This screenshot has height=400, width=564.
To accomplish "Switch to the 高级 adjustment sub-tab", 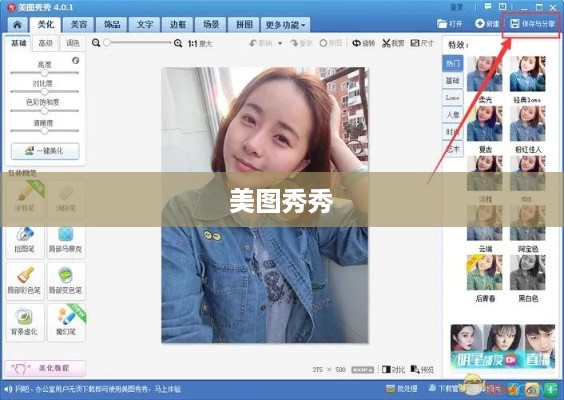I will [x=45, y=43].
